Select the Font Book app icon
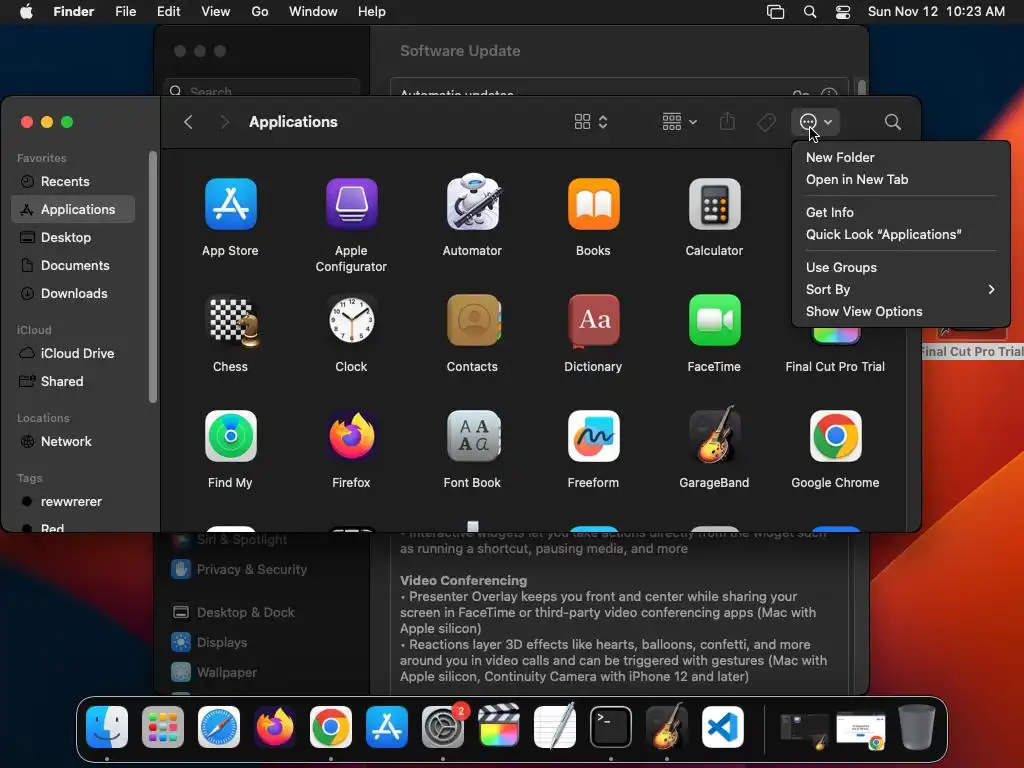The width and height of the screenshot is (1024, 768). pos(472,436)
